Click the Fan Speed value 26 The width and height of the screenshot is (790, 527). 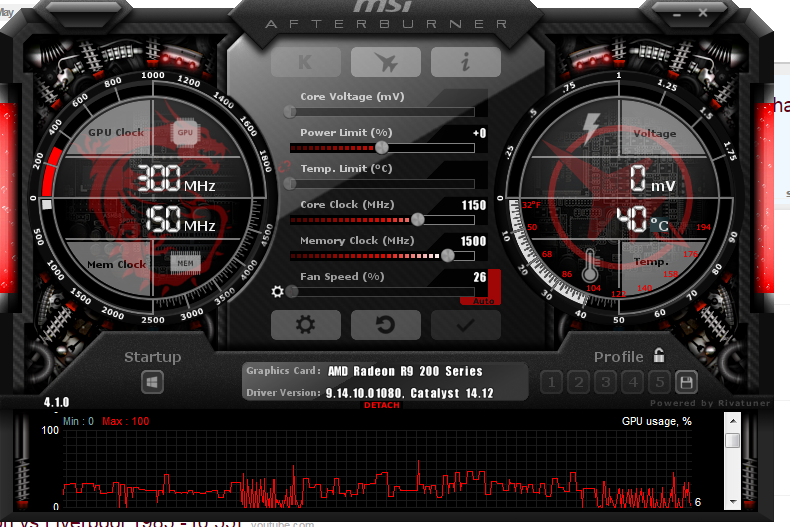tap(480, 277)
